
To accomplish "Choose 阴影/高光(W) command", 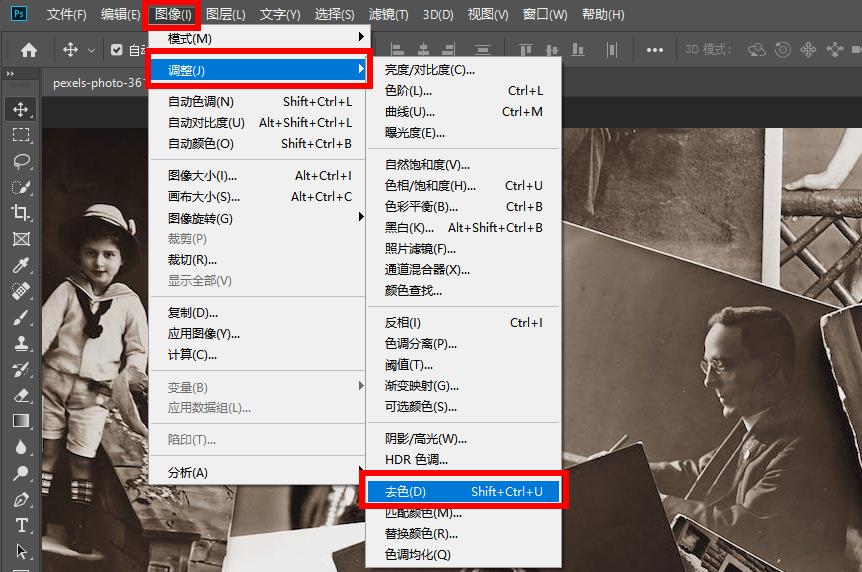I will 463,438.
